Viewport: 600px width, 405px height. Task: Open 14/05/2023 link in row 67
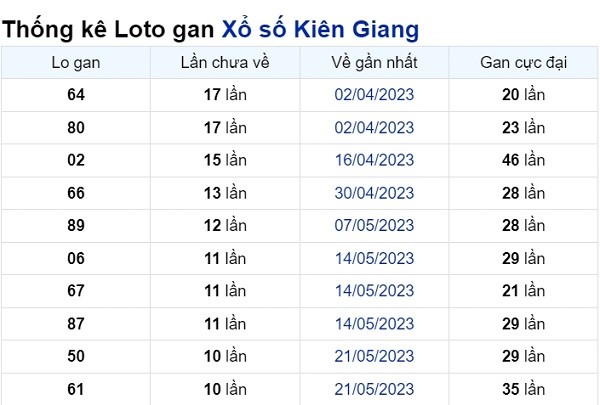click(x=374, y=291)
